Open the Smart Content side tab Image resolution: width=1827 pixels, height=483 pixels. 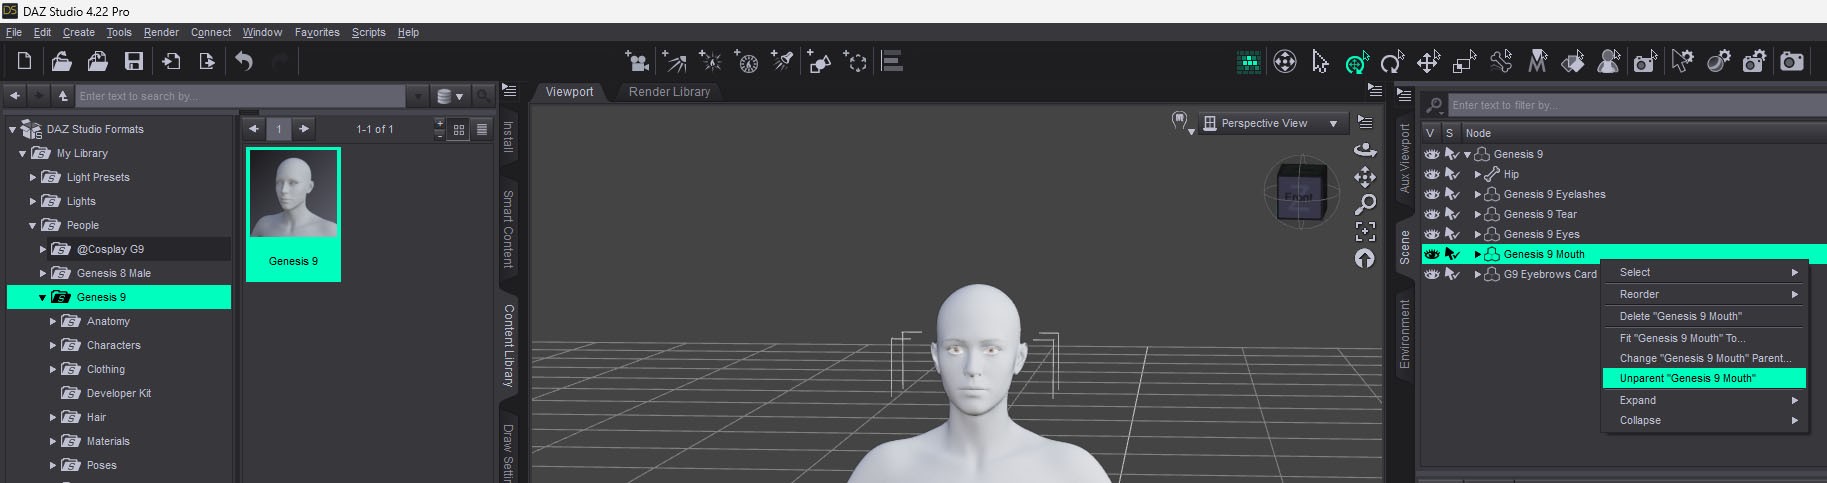508,230
